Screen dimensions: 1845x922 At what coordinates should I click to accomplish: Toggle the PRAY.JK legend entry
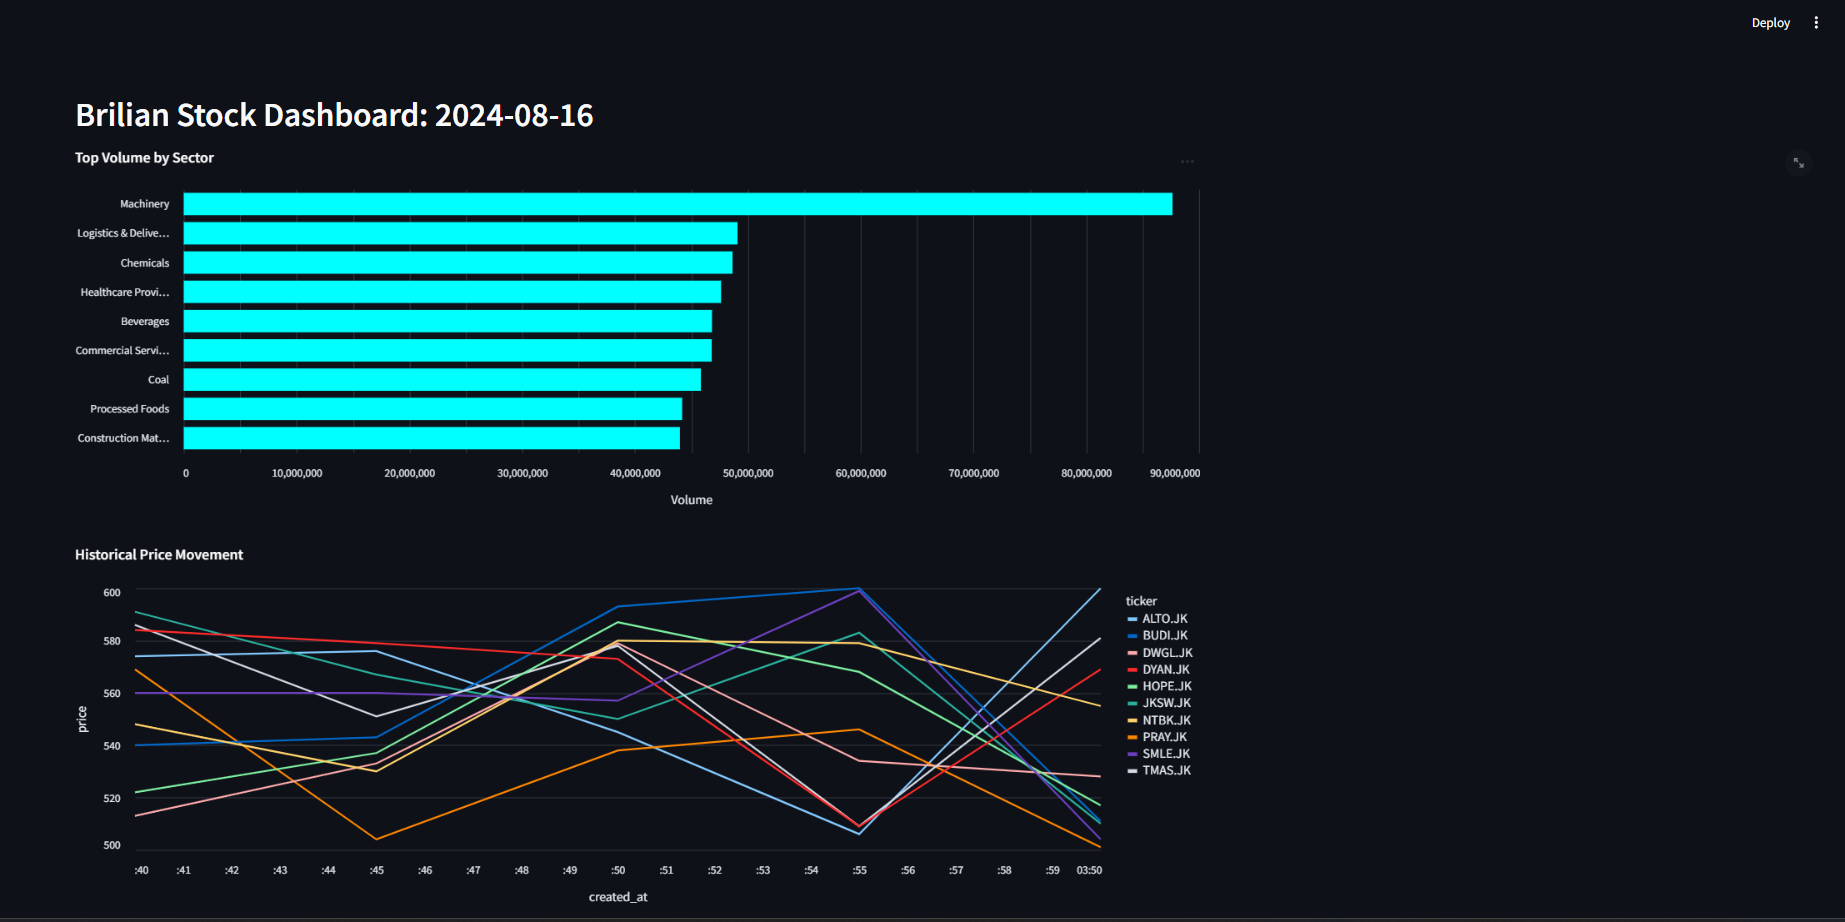(1163, 736)
